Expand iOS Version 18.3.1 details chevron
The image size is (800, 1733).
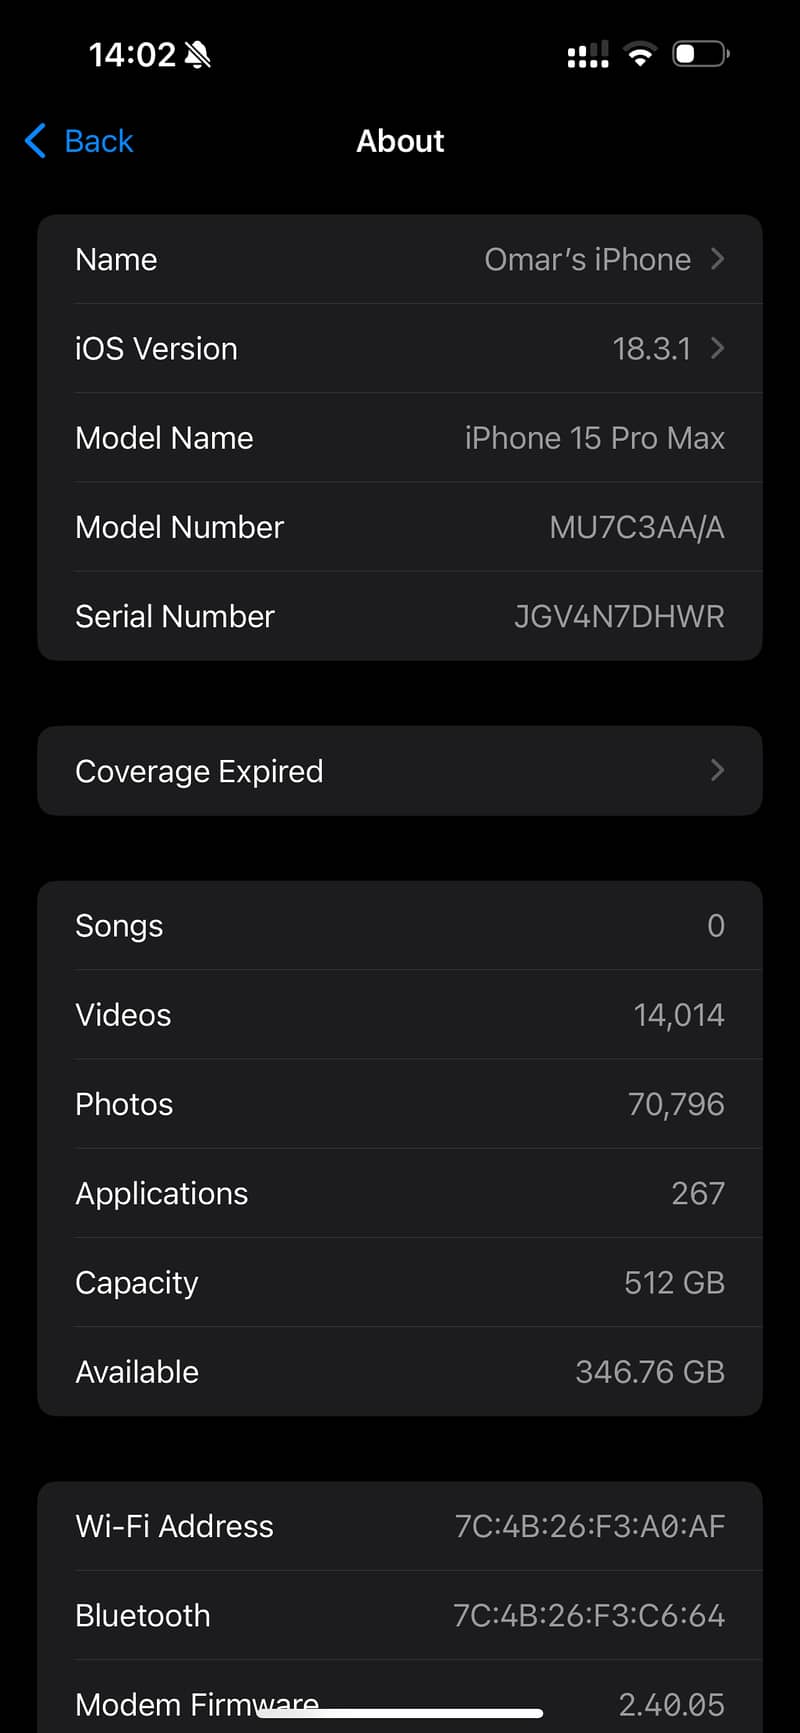(717, 348)
